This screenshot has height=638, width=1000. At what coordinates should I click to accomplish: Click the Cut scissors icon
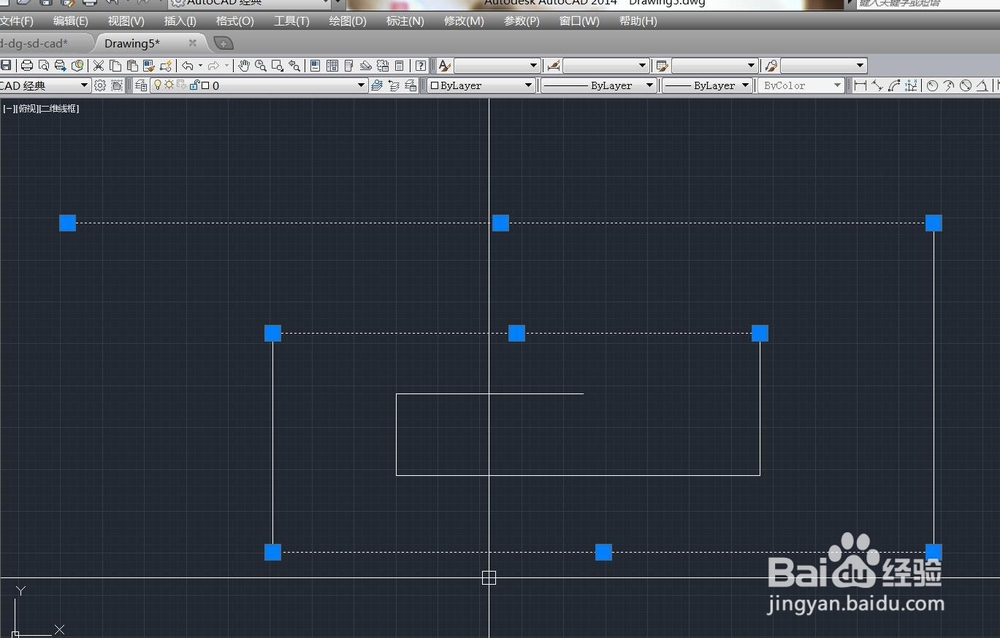click(x=98, y=65)
